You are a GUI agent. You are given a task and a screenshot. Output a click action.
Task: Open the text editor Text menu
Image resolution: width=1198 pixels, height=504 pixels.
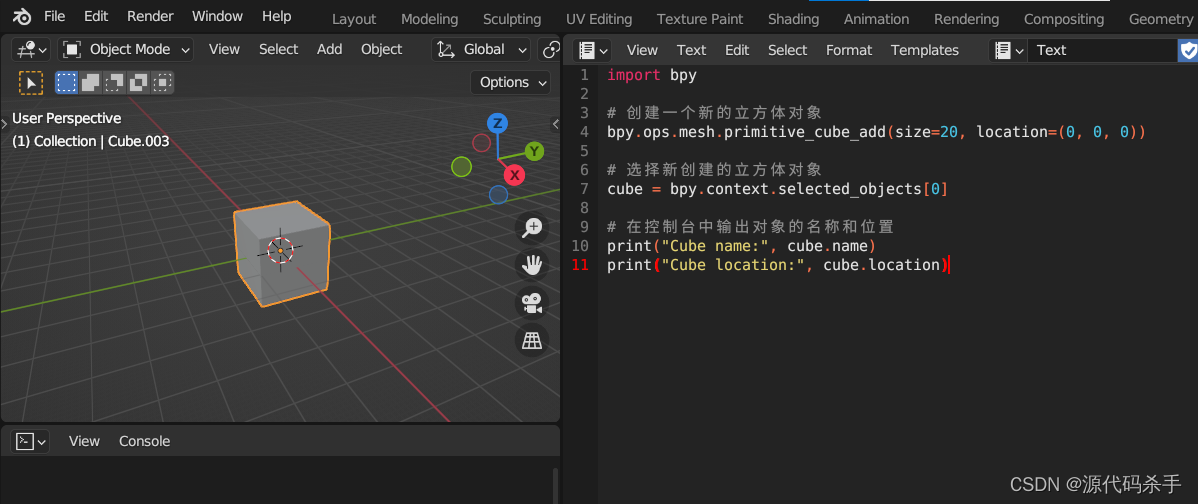691,50
